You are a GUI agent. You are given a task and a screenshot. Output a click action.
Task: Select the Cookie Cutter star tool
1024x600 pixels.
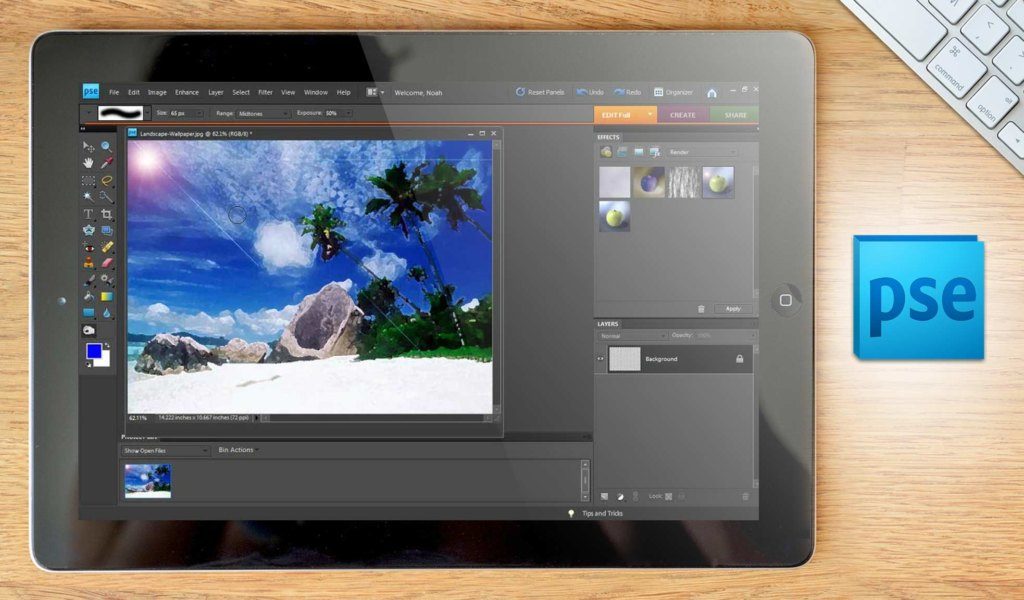[x=88, y=230]
